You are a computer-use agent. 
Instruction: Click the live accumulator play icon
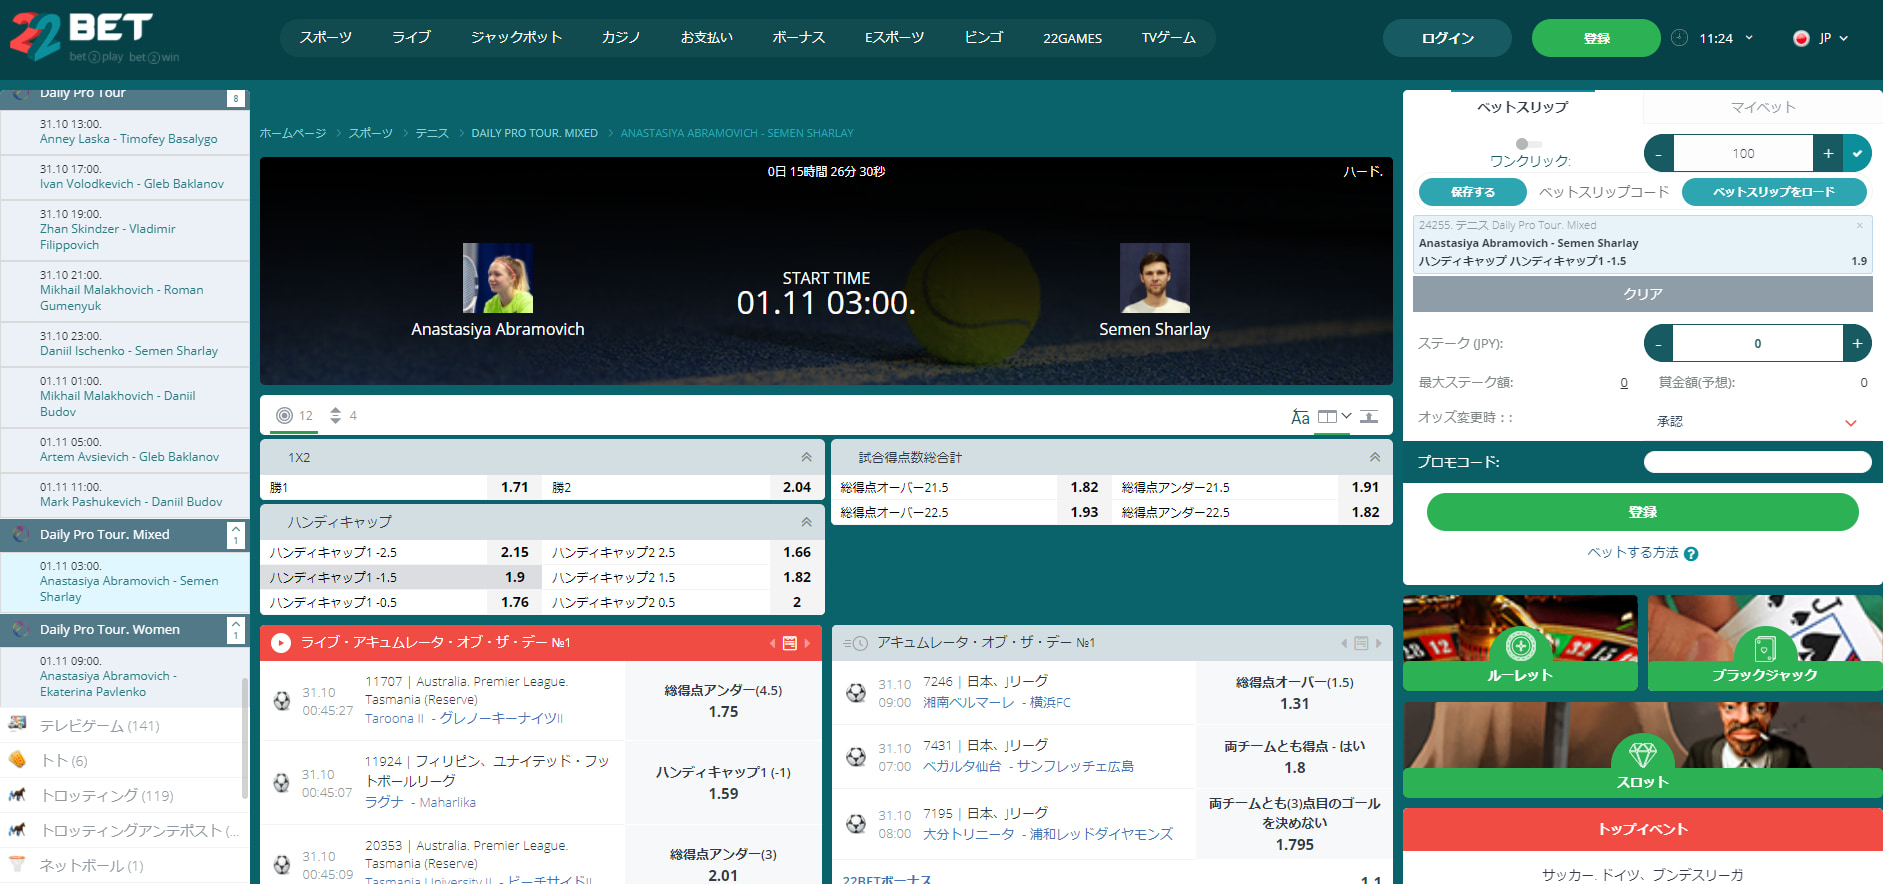(x=281, y=643)
